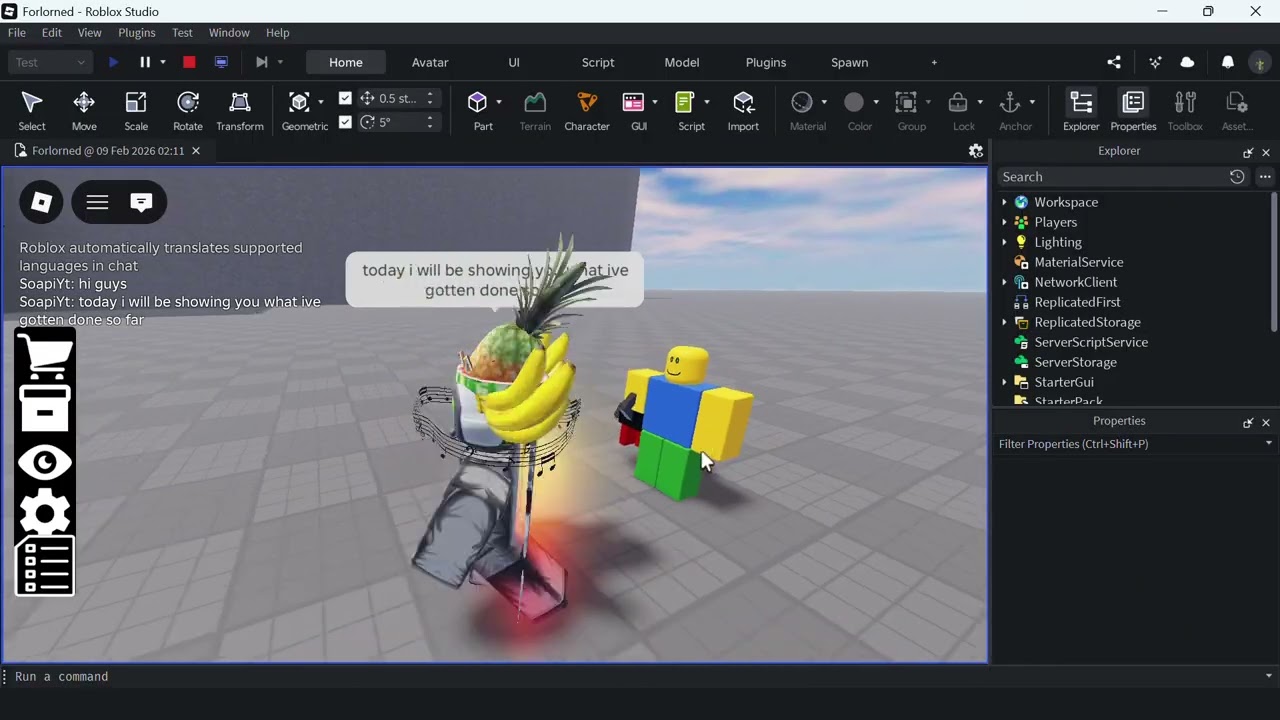Open the Color dropdown arrow
1280x720 pixels.
point(876,102)
